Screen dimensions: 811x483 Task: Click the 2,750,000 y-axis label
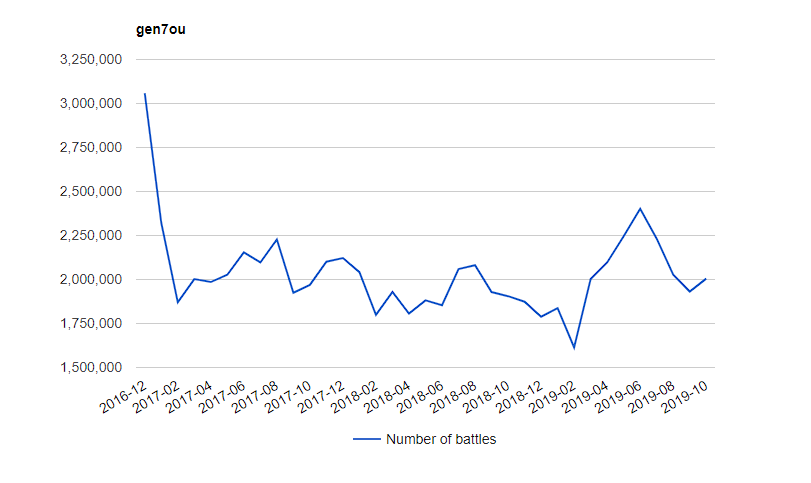[91, 148]
